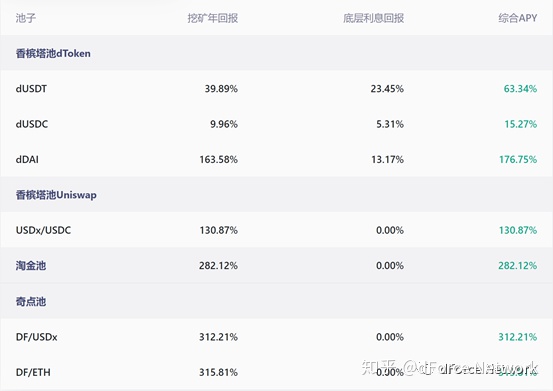The image size is (553, 391).
Task: Sort by 综合APY column header
Action: [x=518, y=18]
